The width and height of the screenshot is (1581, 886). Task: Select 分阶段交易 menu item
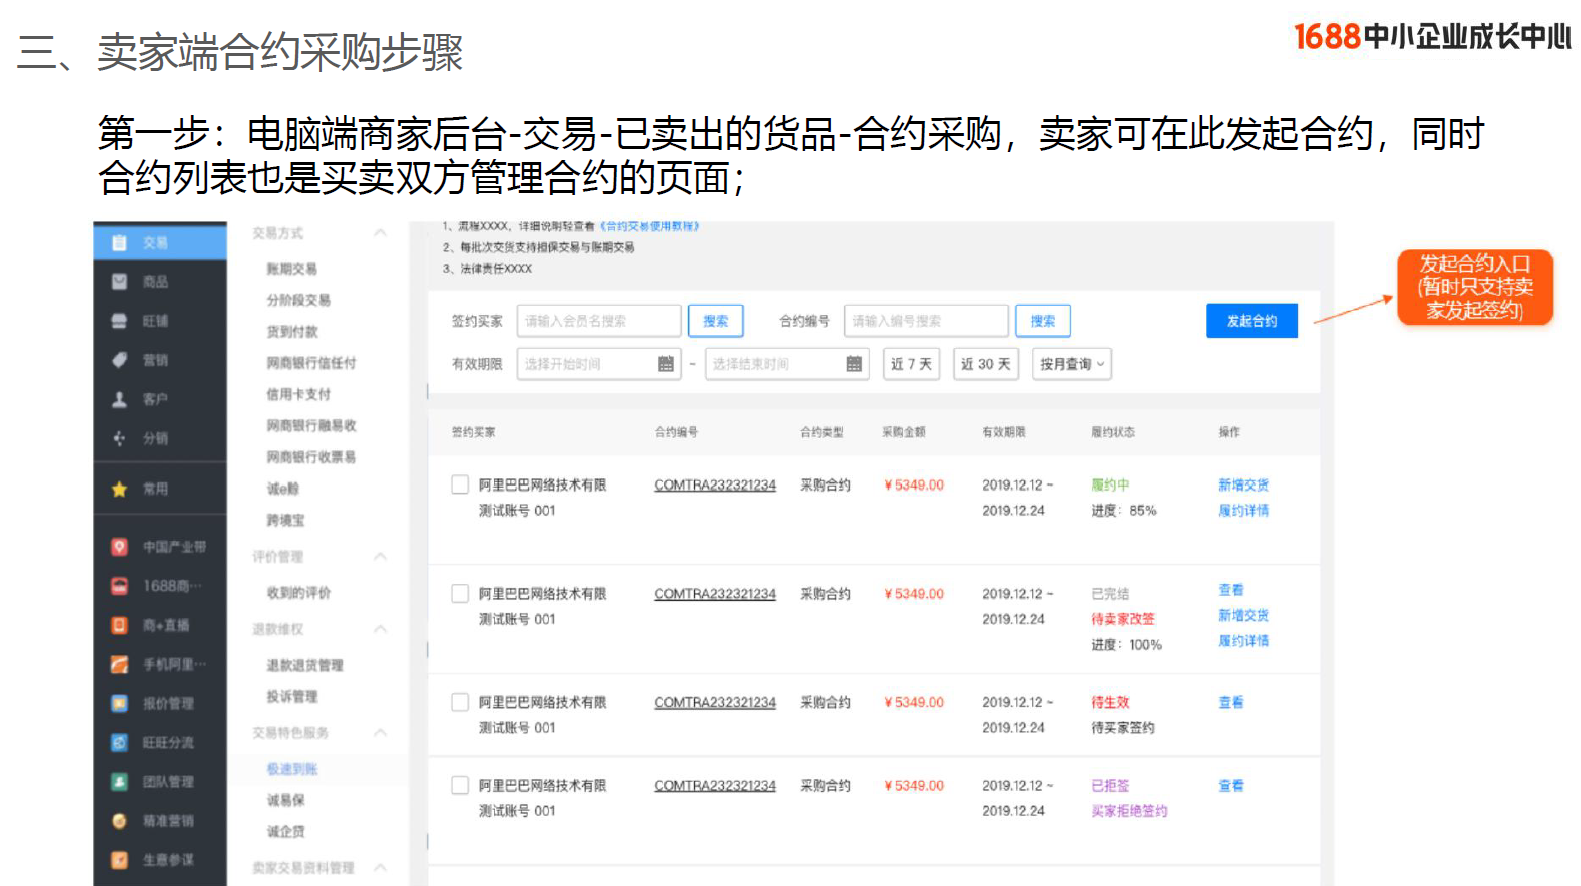[298, 300]
